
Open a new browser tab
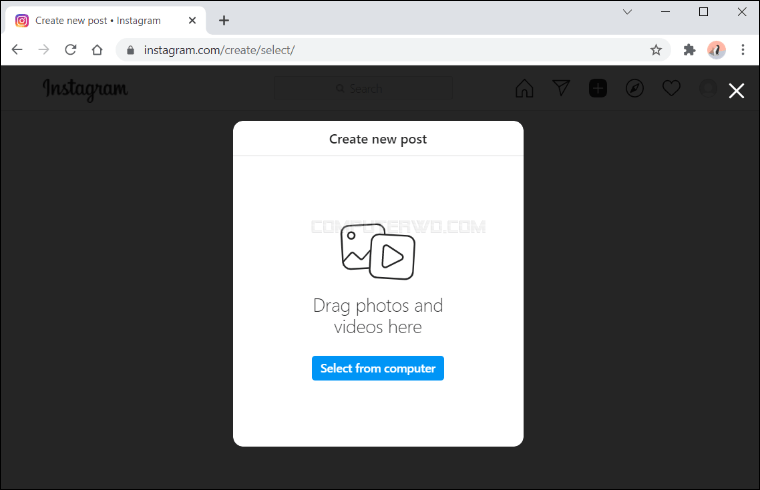(x=224, y=20)
